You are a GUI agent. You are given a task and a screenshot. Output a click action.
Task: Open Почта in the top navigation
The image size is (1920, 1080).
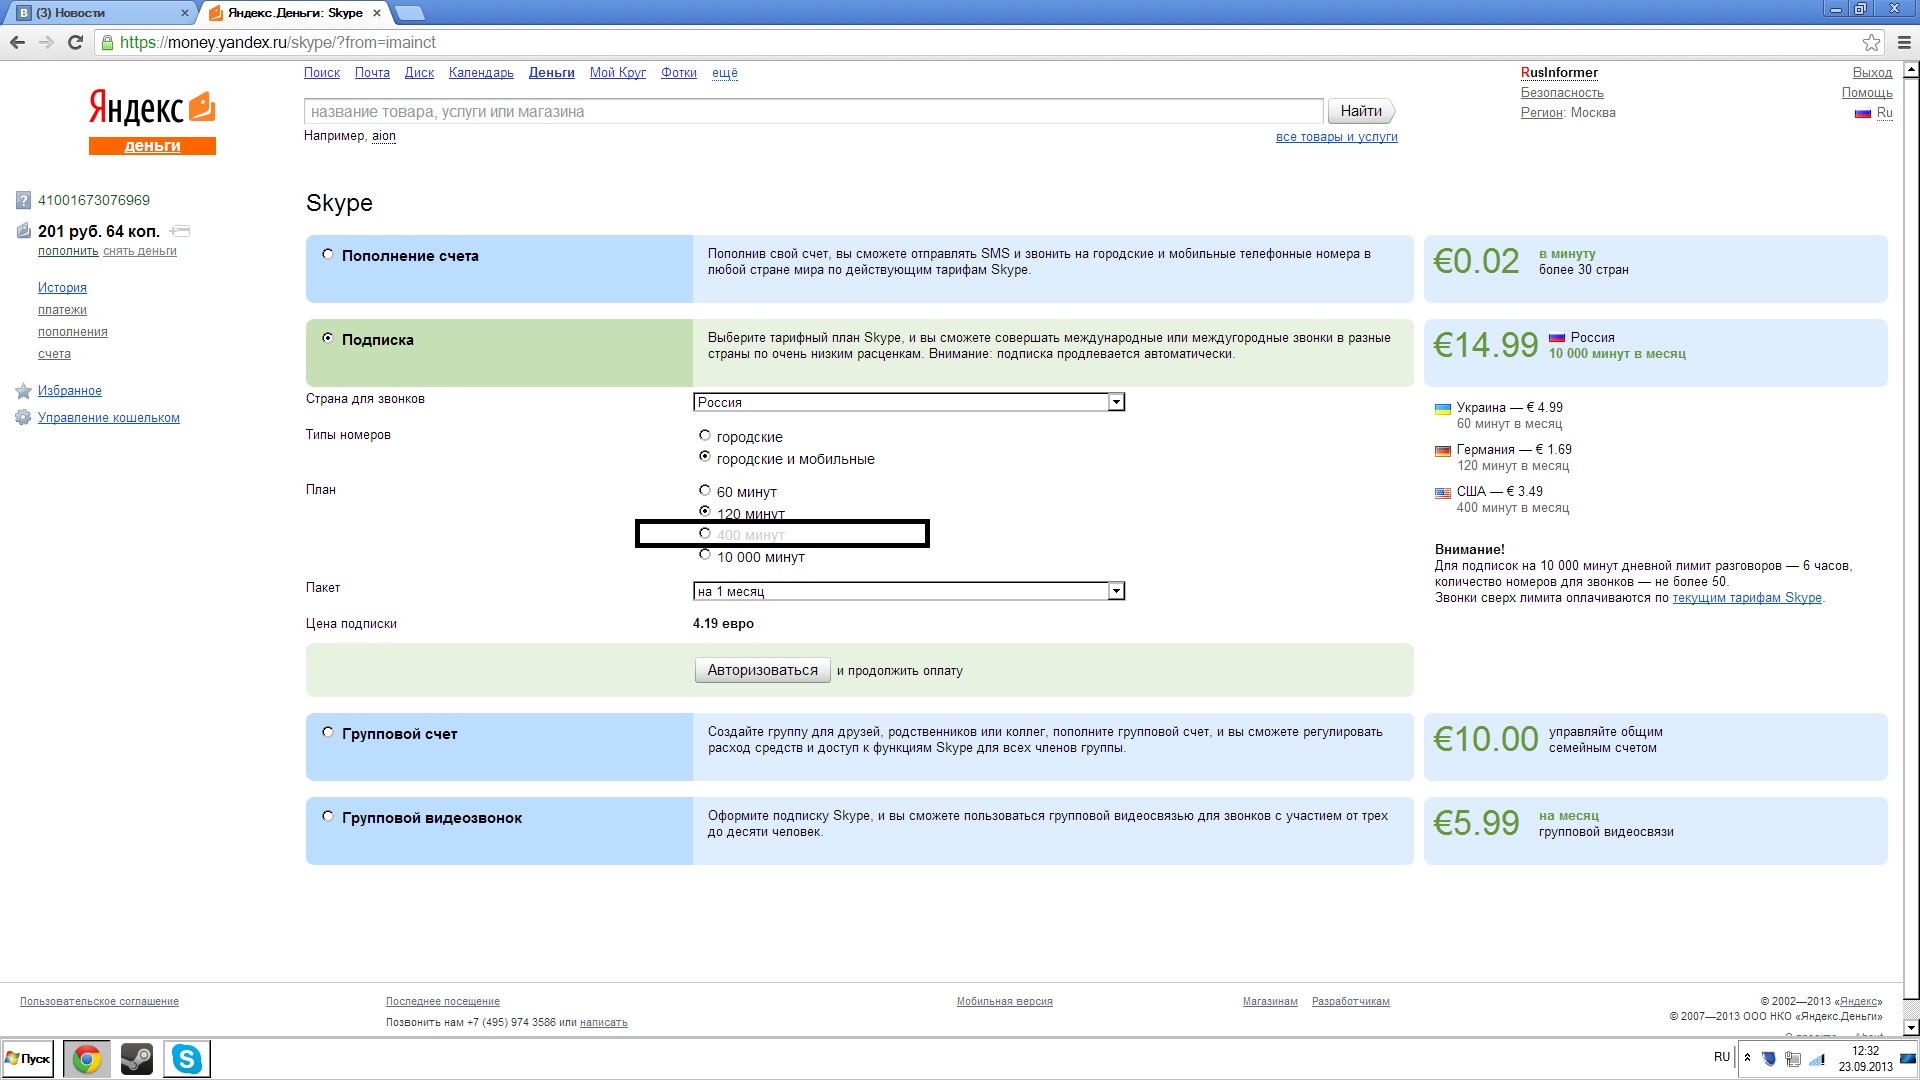(372, 73)
